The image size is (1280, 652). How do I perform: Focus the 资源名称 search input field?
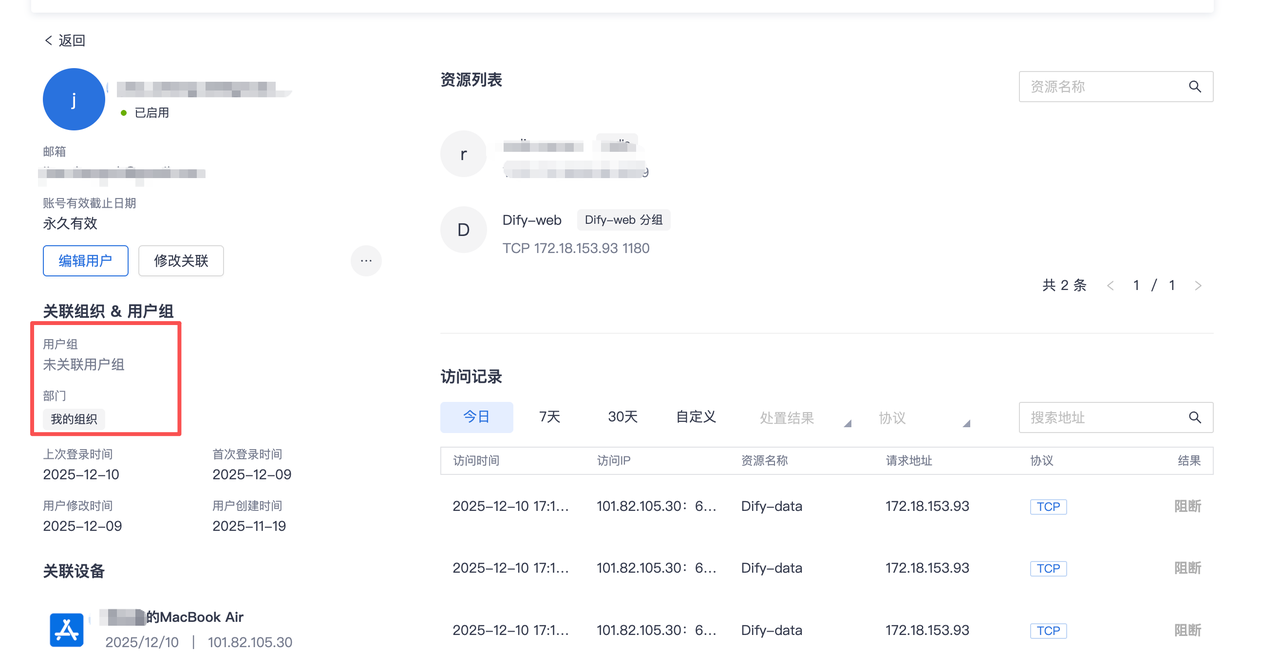coord(1100,87)
